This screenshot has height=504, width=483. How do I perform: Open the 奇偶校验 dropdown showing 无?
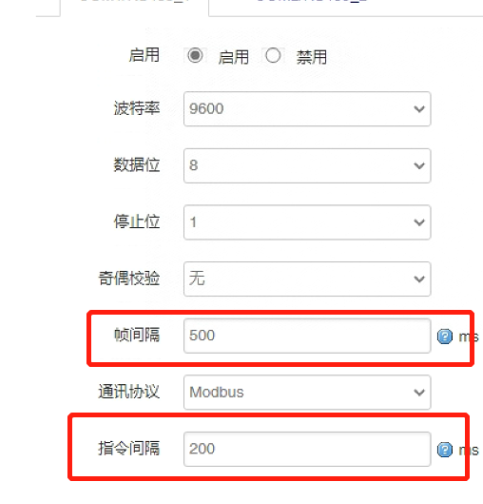(307, 279)
